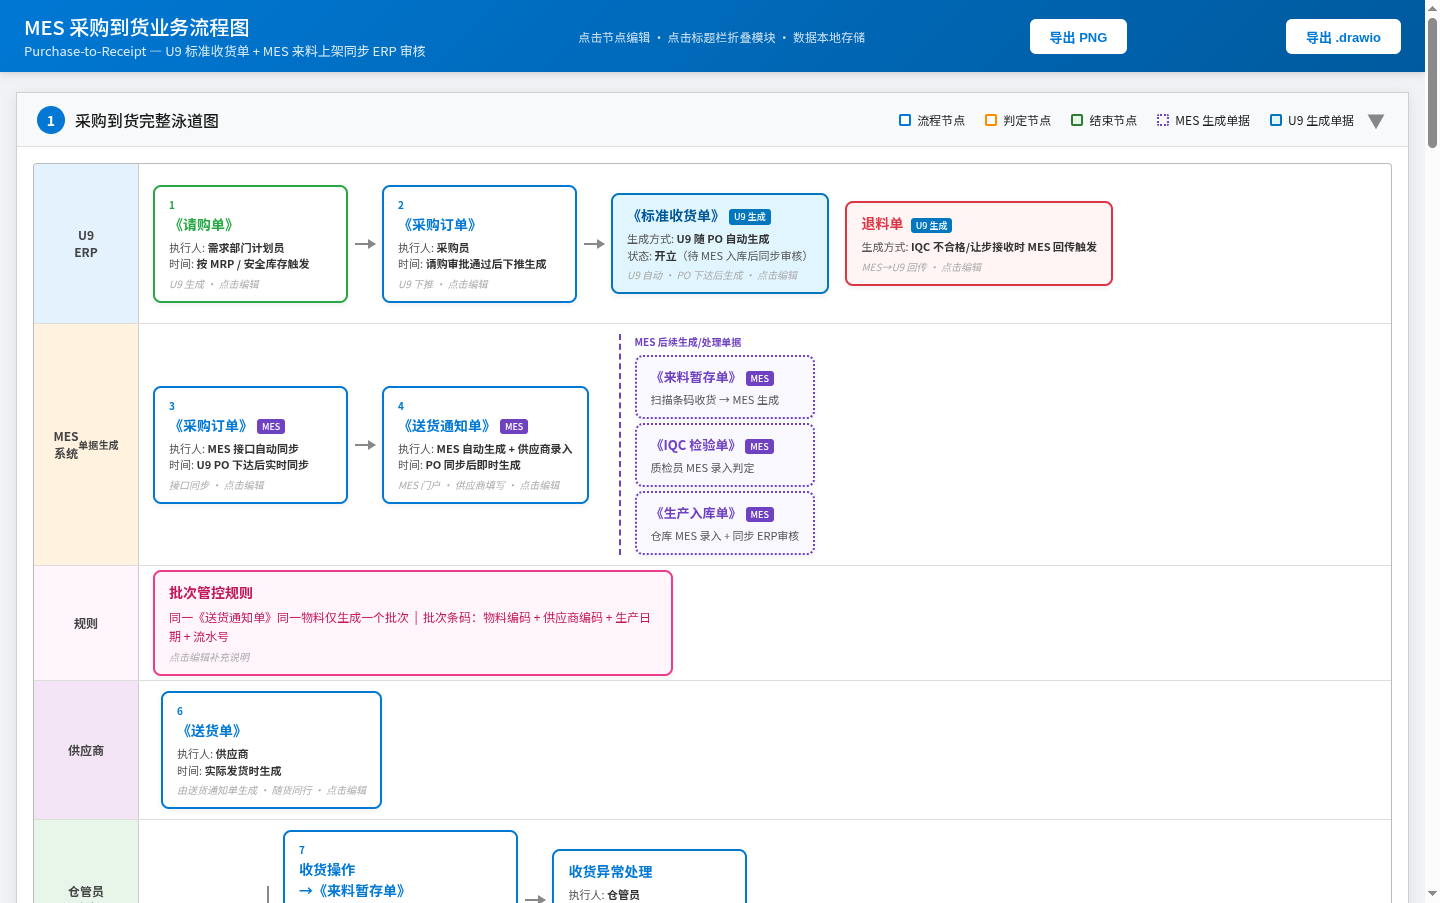Open the 退料单 node

[x=979, y=244]
